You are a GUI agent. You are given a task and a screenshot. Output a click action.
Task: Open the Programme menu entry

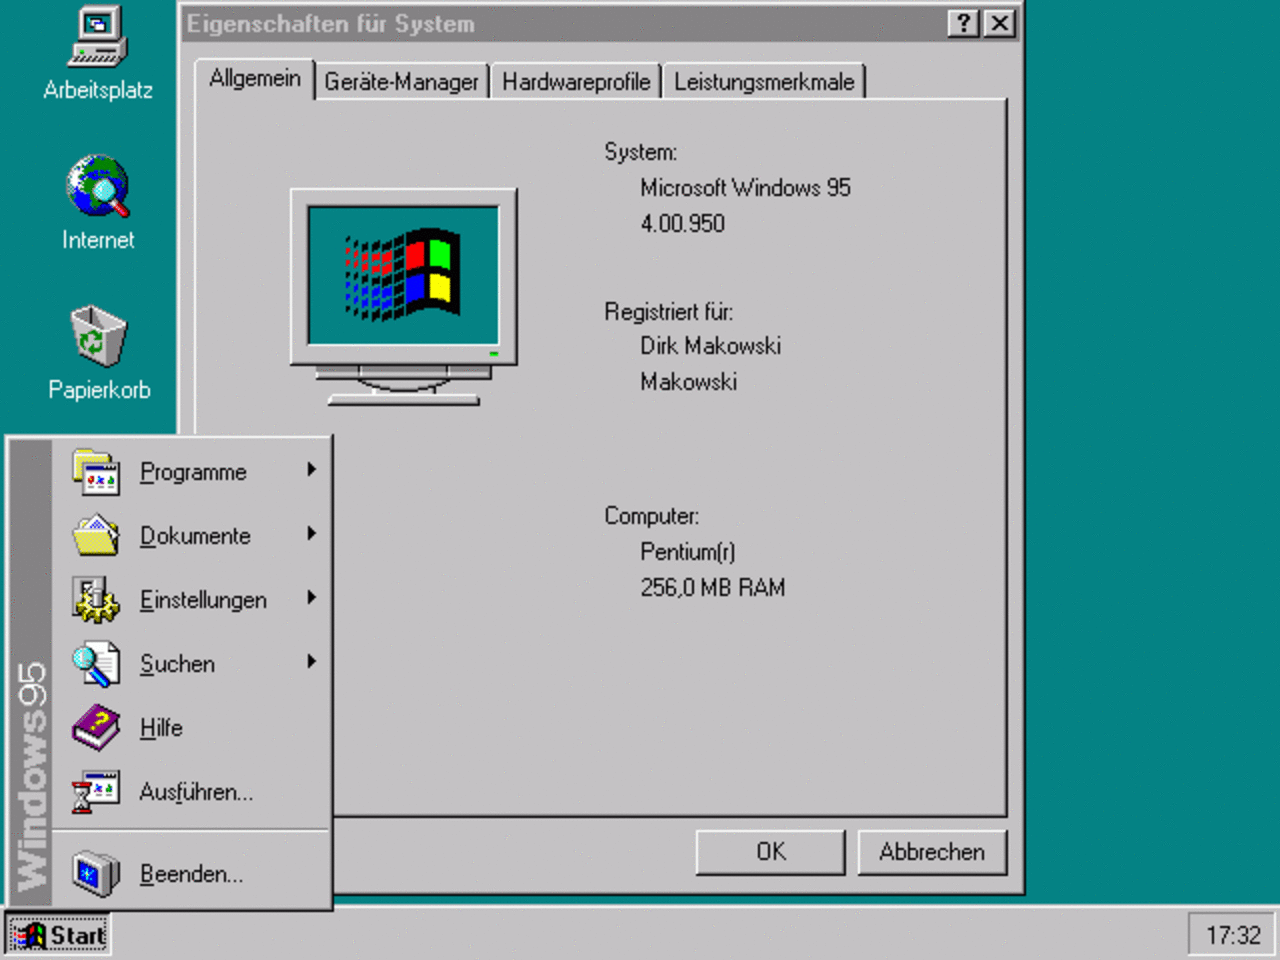pyautogui.click(x=192, y=472)
